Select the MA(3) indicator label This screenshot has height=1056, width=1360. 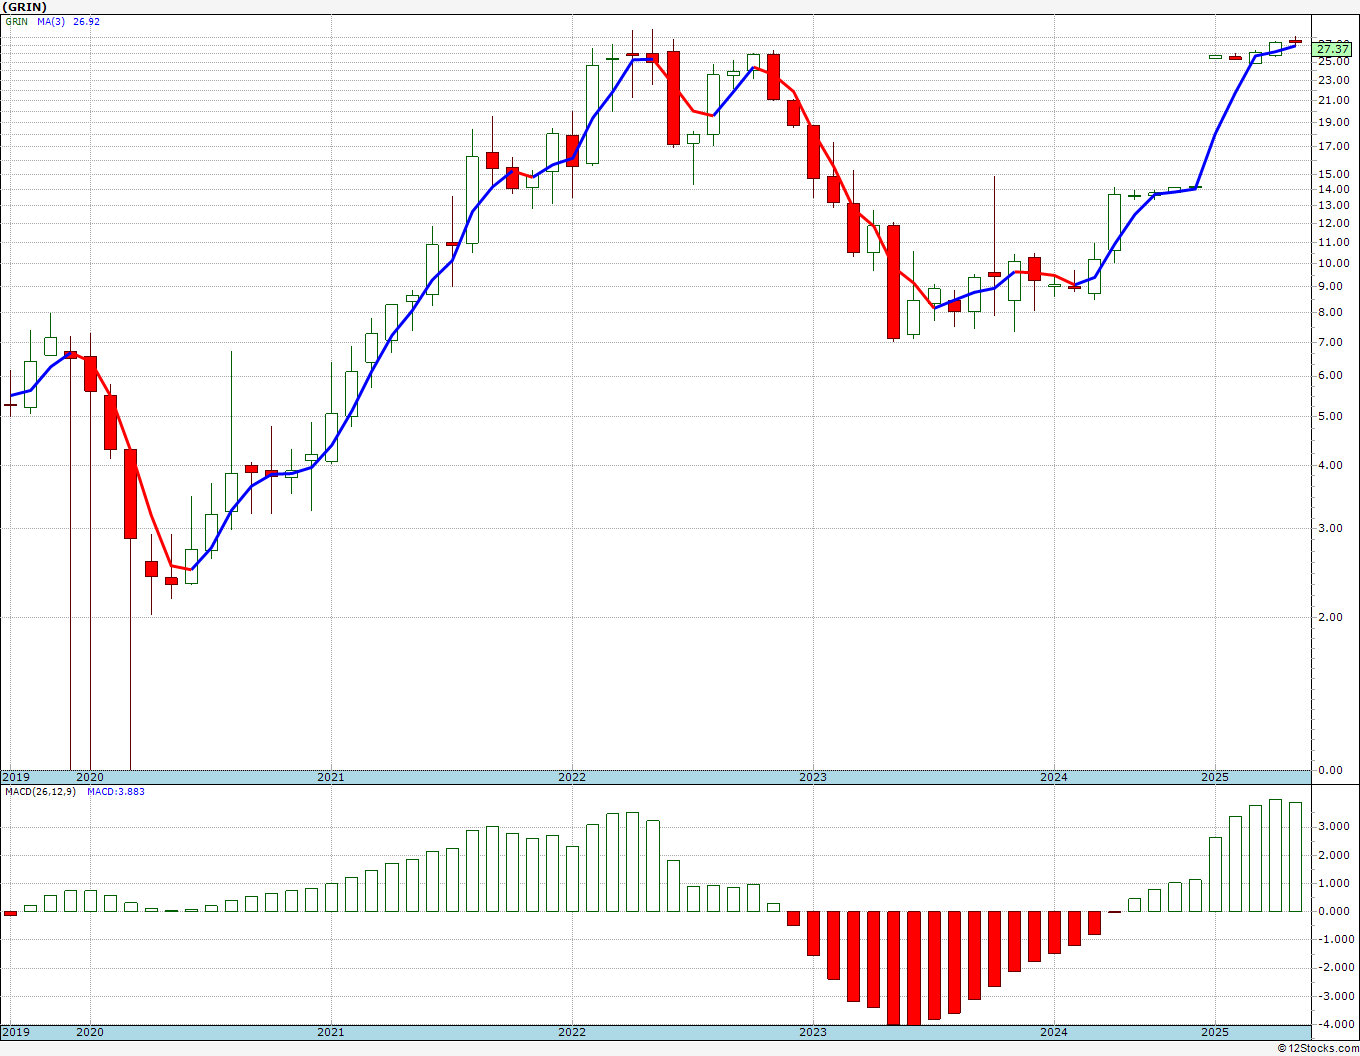[52, 21]
